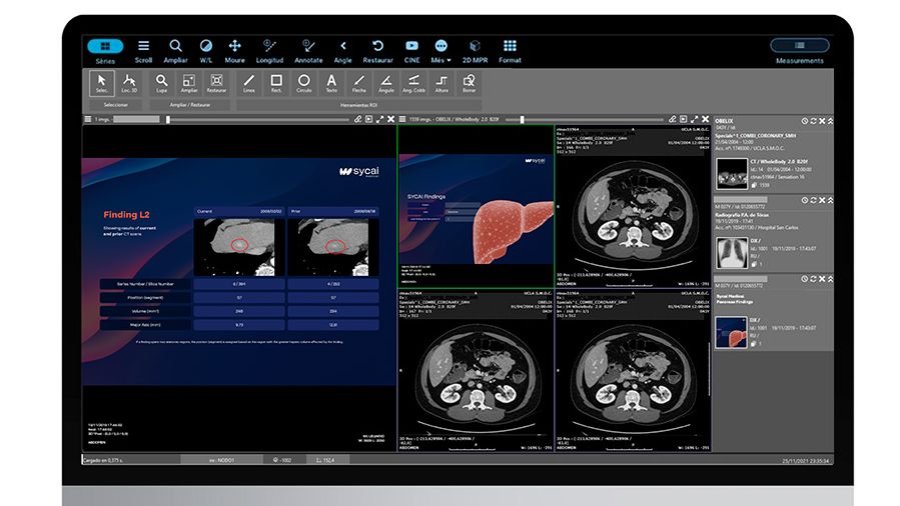This screenshot has width=900, height=506.
Task: Select the Ang. Cobb angle tool
Action: tap(413, 83)
